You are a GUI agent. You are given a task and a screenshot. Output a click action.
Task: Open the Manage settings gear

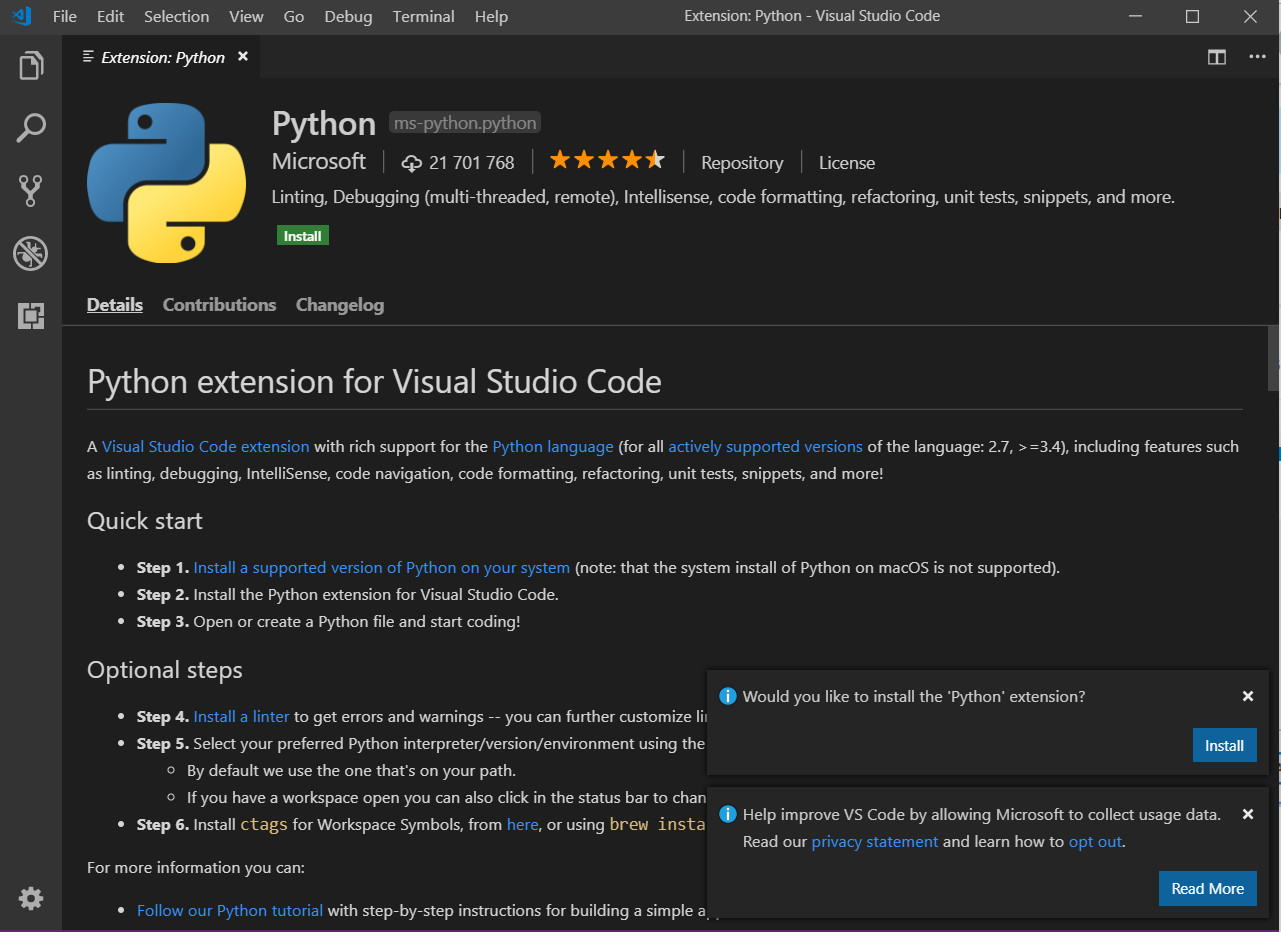point(30,898)
